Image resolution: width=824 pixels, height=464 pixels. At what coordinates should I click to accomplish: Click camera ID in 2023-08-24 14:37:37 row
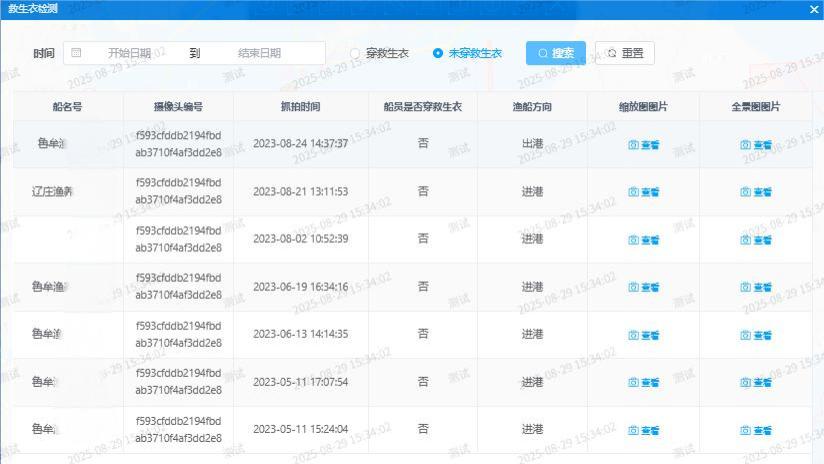pos(179,144)
